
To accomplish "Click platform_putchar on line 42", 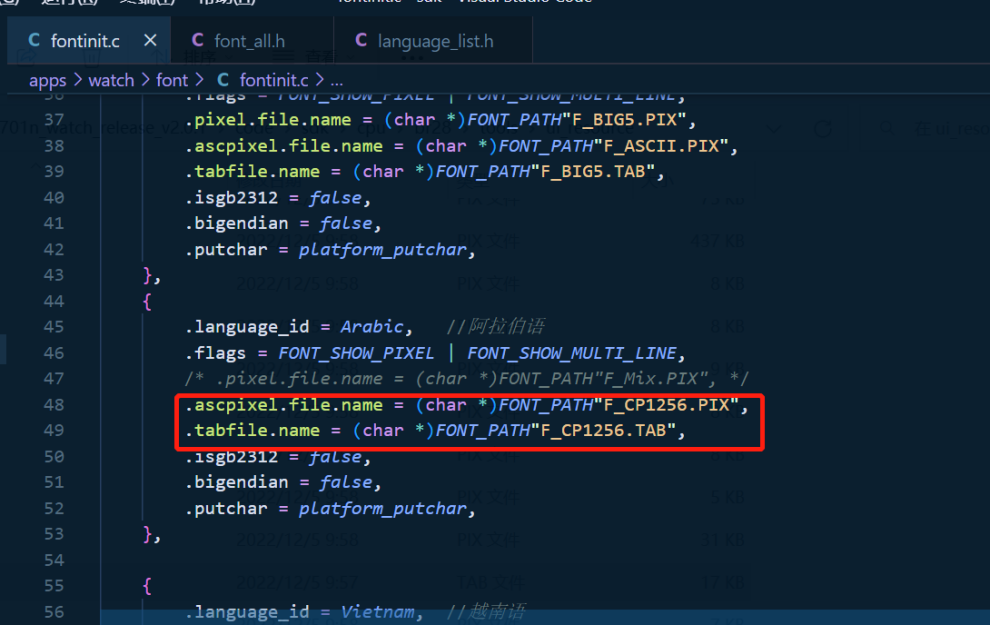I will [x=382, y=250].
